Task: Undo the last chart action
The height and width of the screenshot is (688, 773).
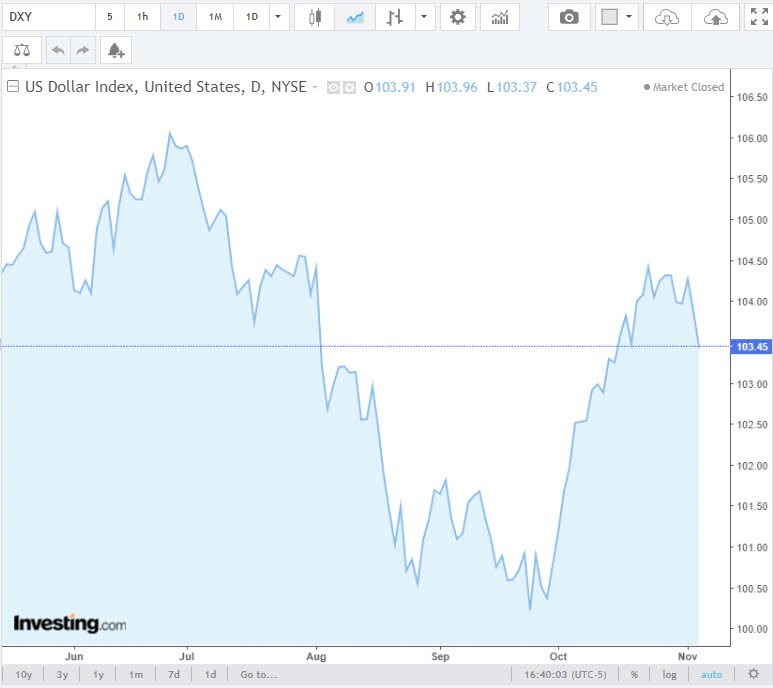Action: tap(58, 50)
